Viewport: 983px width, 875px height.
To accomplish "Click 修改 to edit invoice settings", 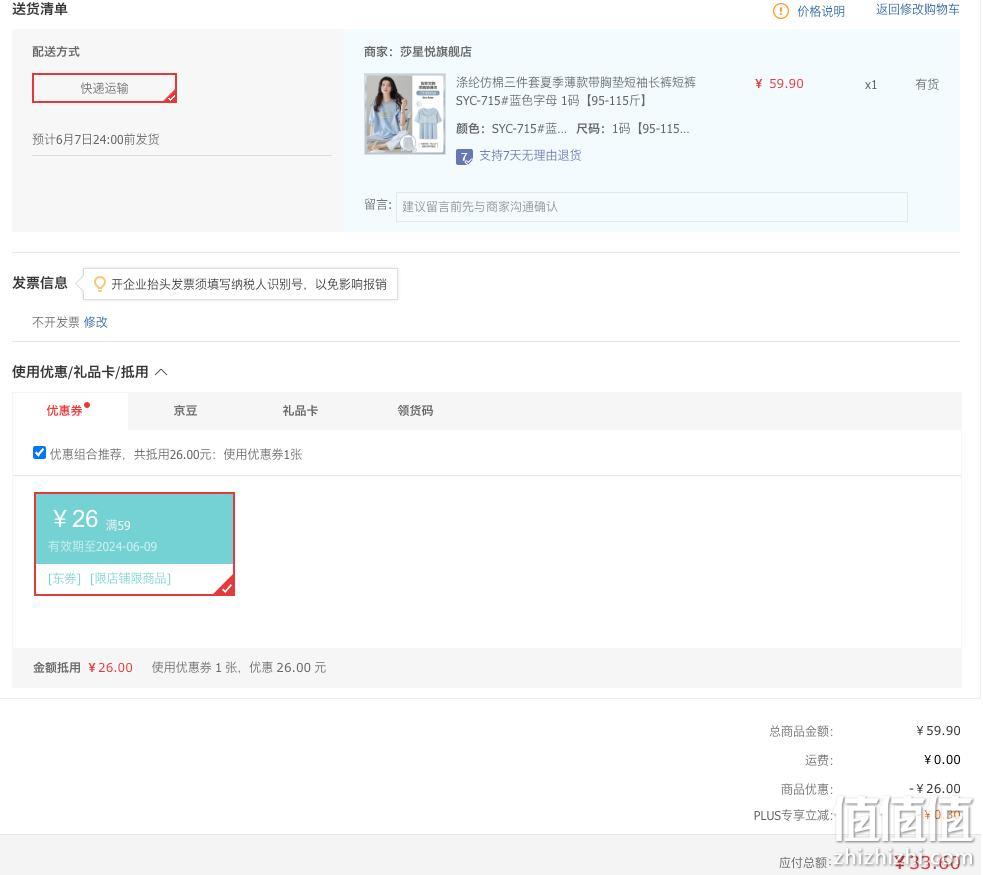I will coord(95,322).
